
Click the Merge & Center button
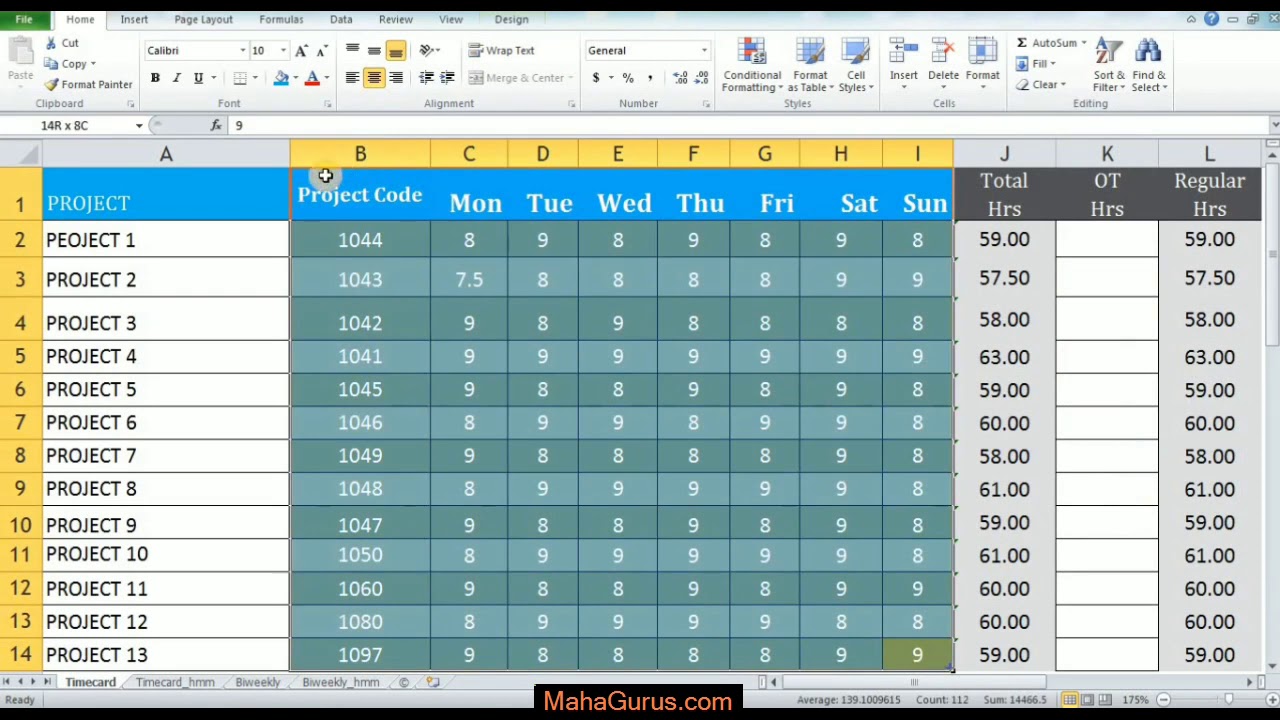[x=516, y=78]
